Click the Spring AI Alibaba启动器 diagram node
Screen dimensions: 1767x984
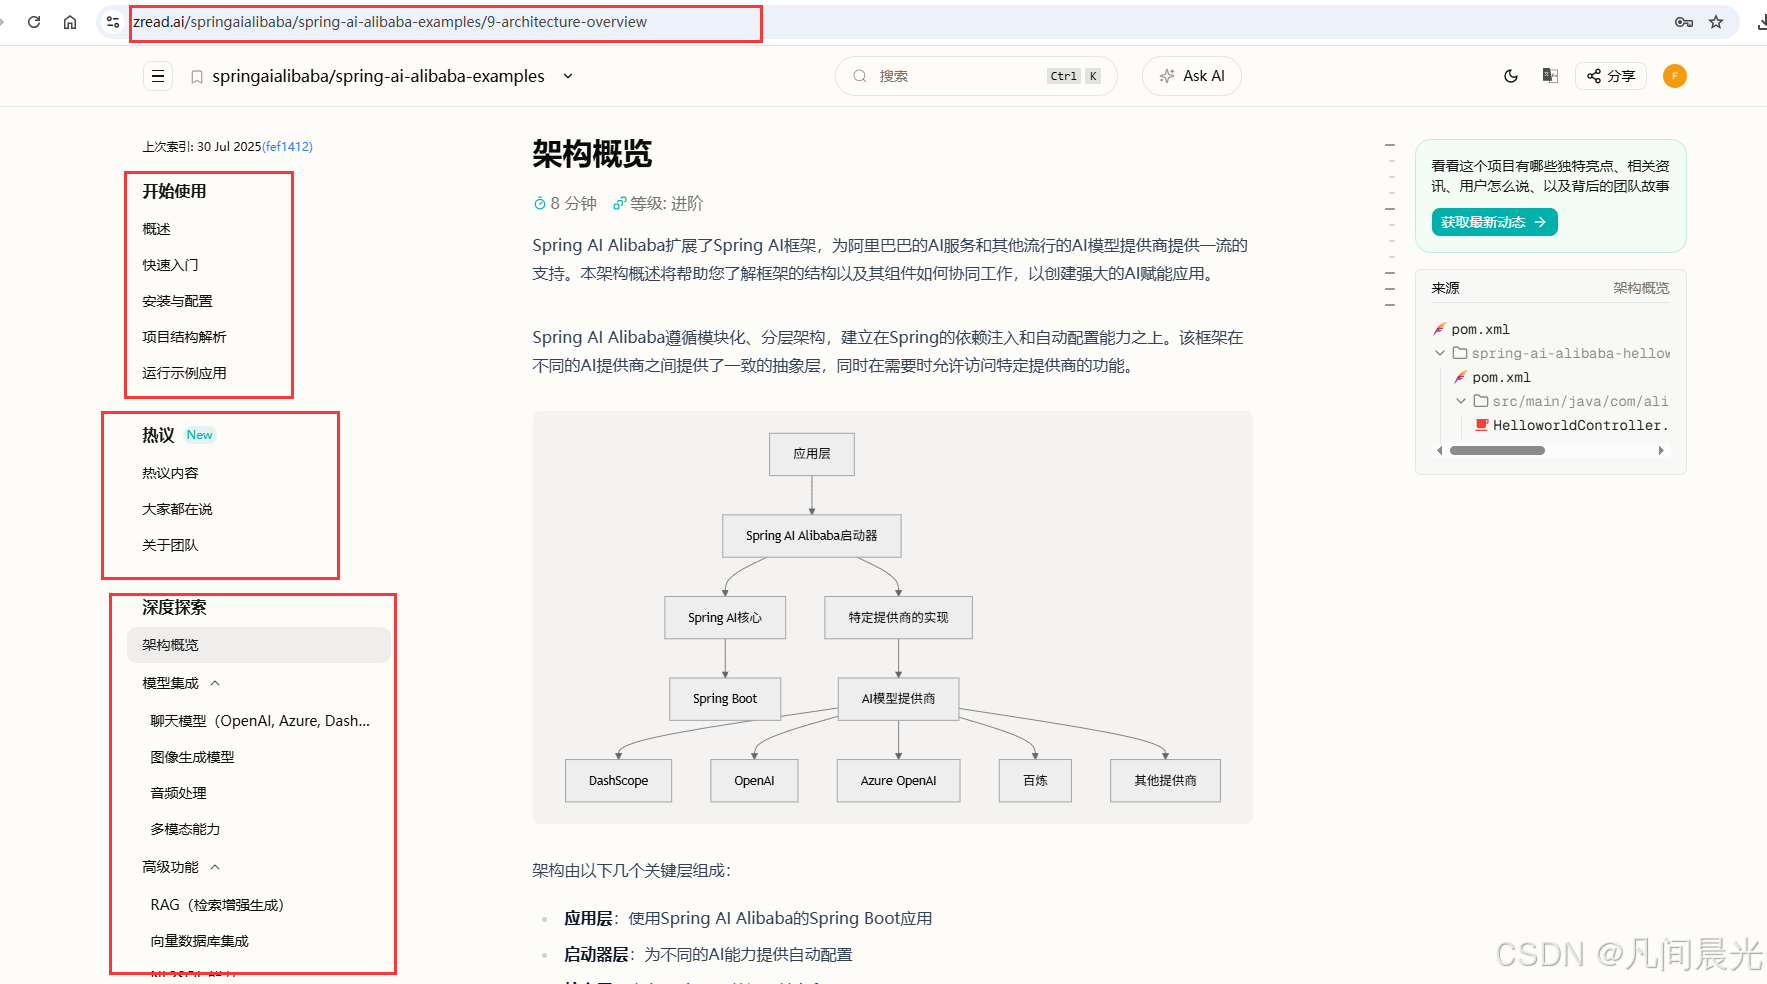coord(811,536)
